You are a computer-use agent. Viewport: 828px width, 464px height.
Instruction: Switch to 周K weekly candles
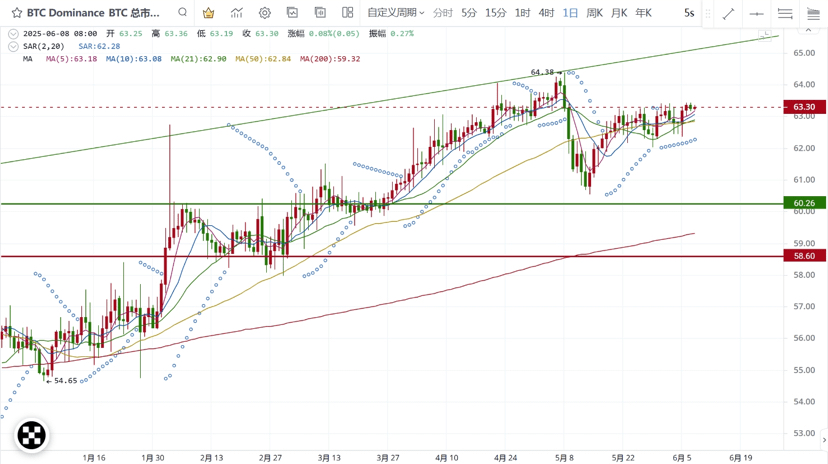coord(594,13)
